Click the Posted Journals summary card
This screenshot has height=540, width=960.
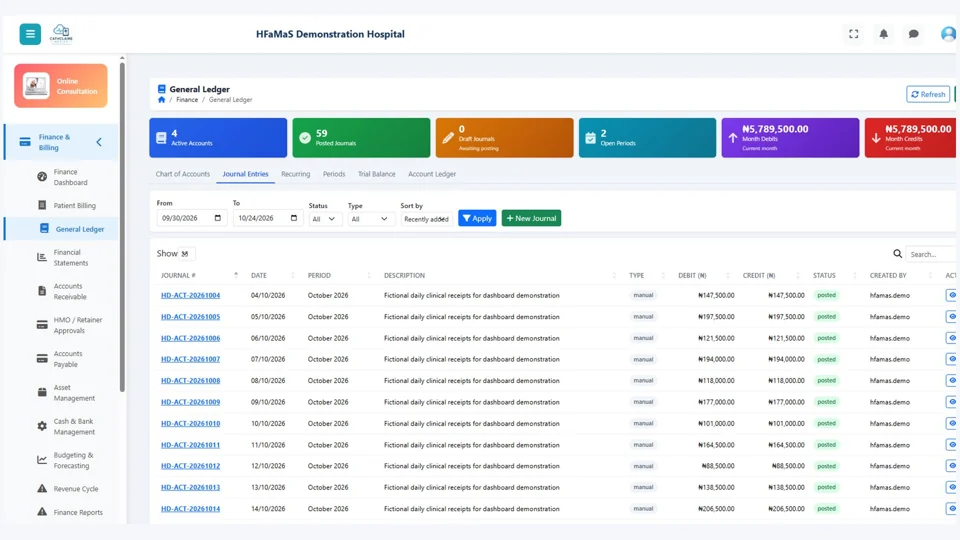pos(361,138)
